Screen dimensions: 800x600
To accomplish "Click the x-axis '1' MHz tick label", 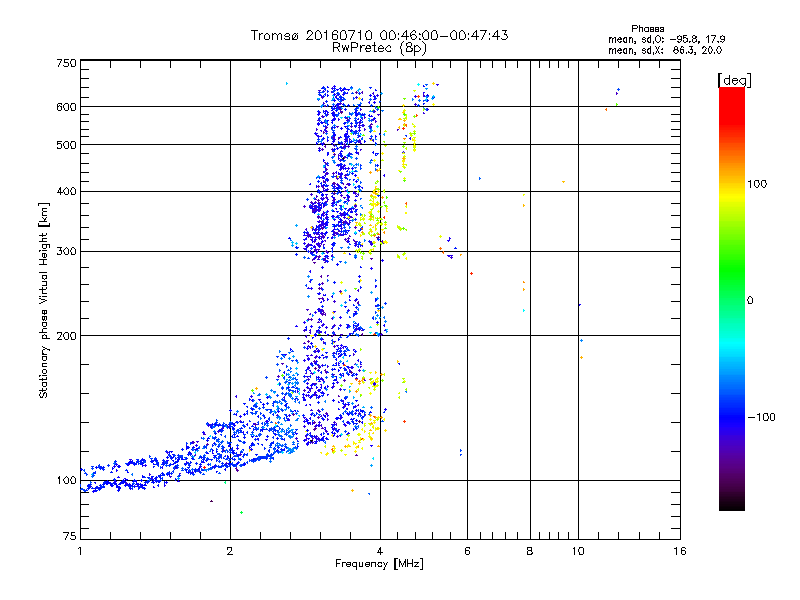I will (80, 551).
